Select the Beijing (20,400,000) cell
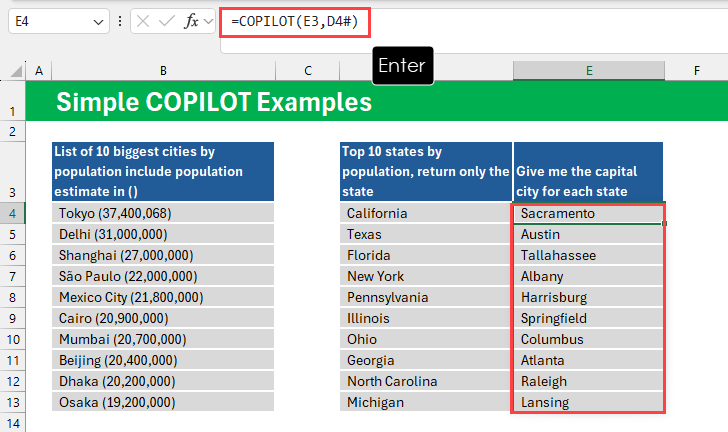 click(163, 360)
